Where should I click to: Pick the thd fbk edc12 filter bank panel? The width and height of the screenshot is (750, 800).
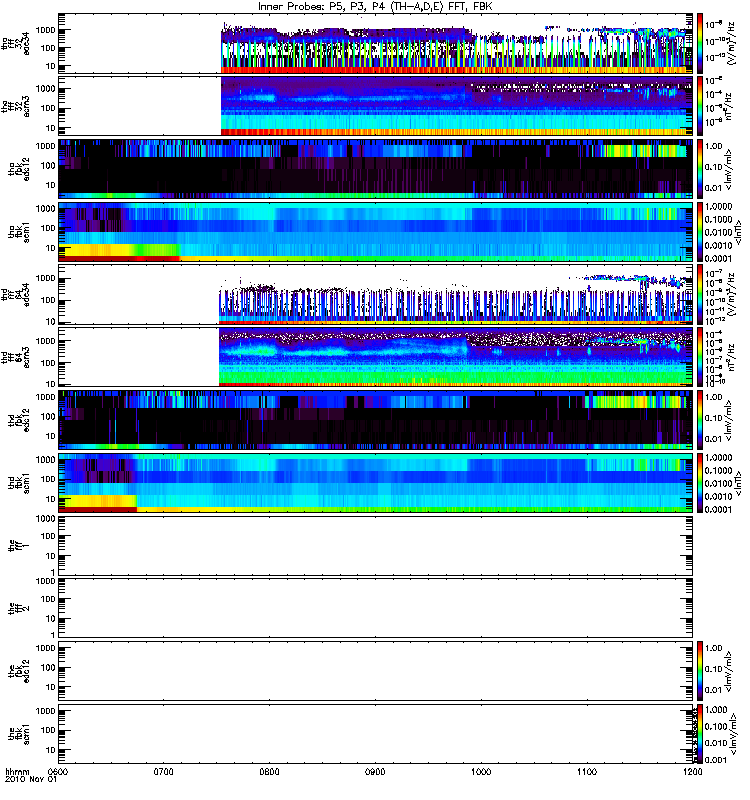(376, 420)
